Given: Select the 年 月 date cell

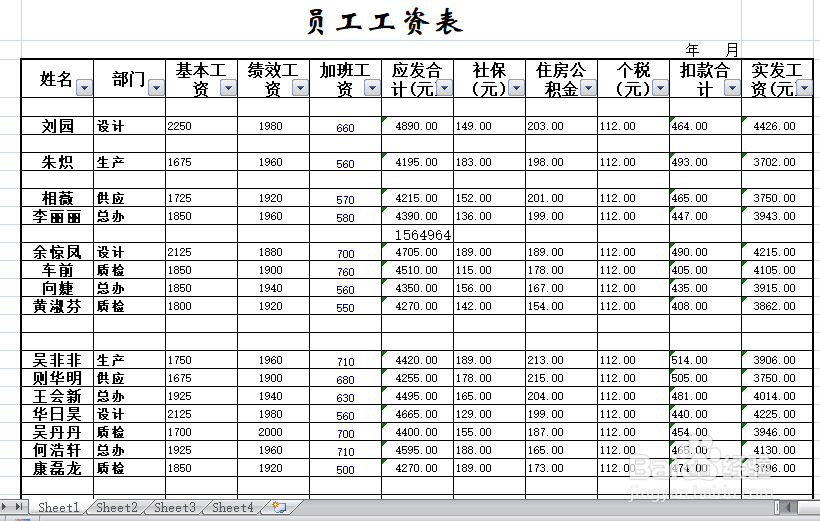Looking at the screenshot, I should pyautogui.click(x=711, y=50).
